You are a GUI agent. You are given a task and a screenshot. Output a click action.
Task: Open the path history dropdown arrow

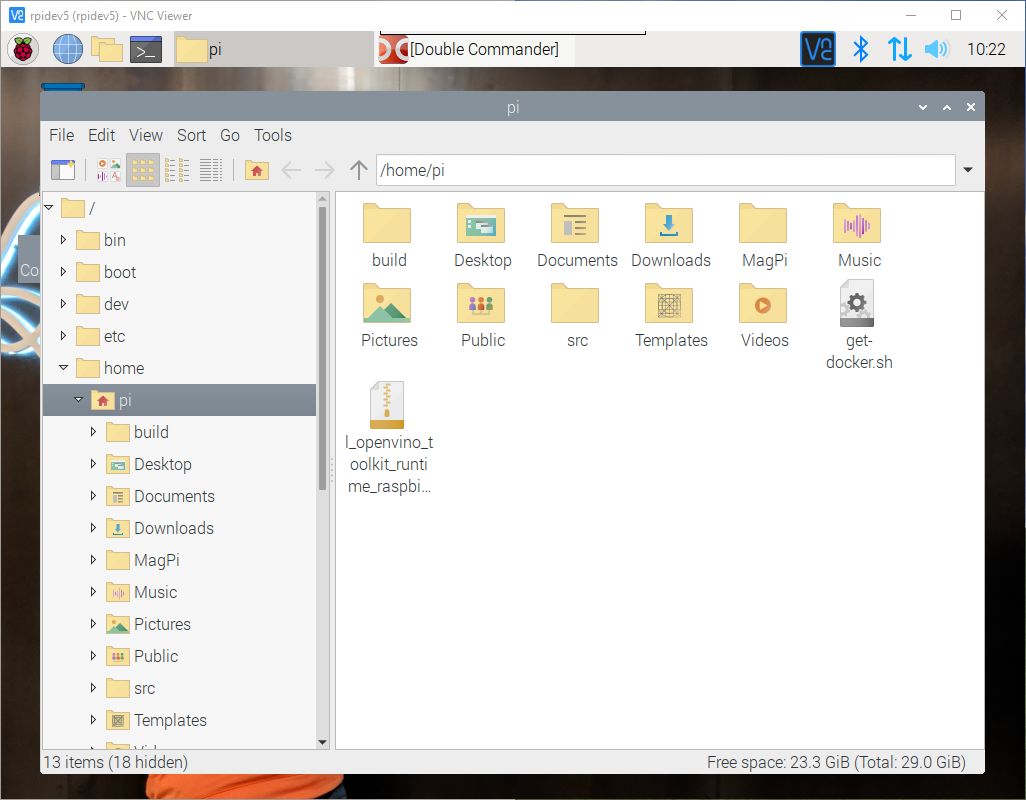point(967,170)
